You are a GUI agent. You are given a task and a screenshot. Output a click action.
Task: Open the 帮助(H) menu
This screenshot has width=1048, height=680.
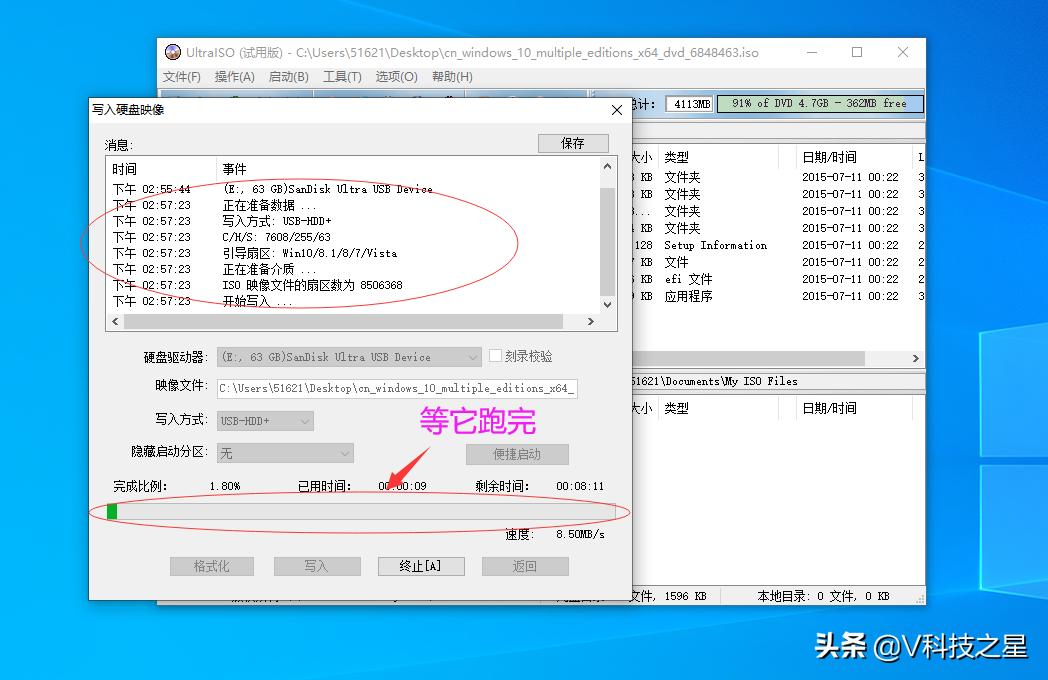point(451,76)
